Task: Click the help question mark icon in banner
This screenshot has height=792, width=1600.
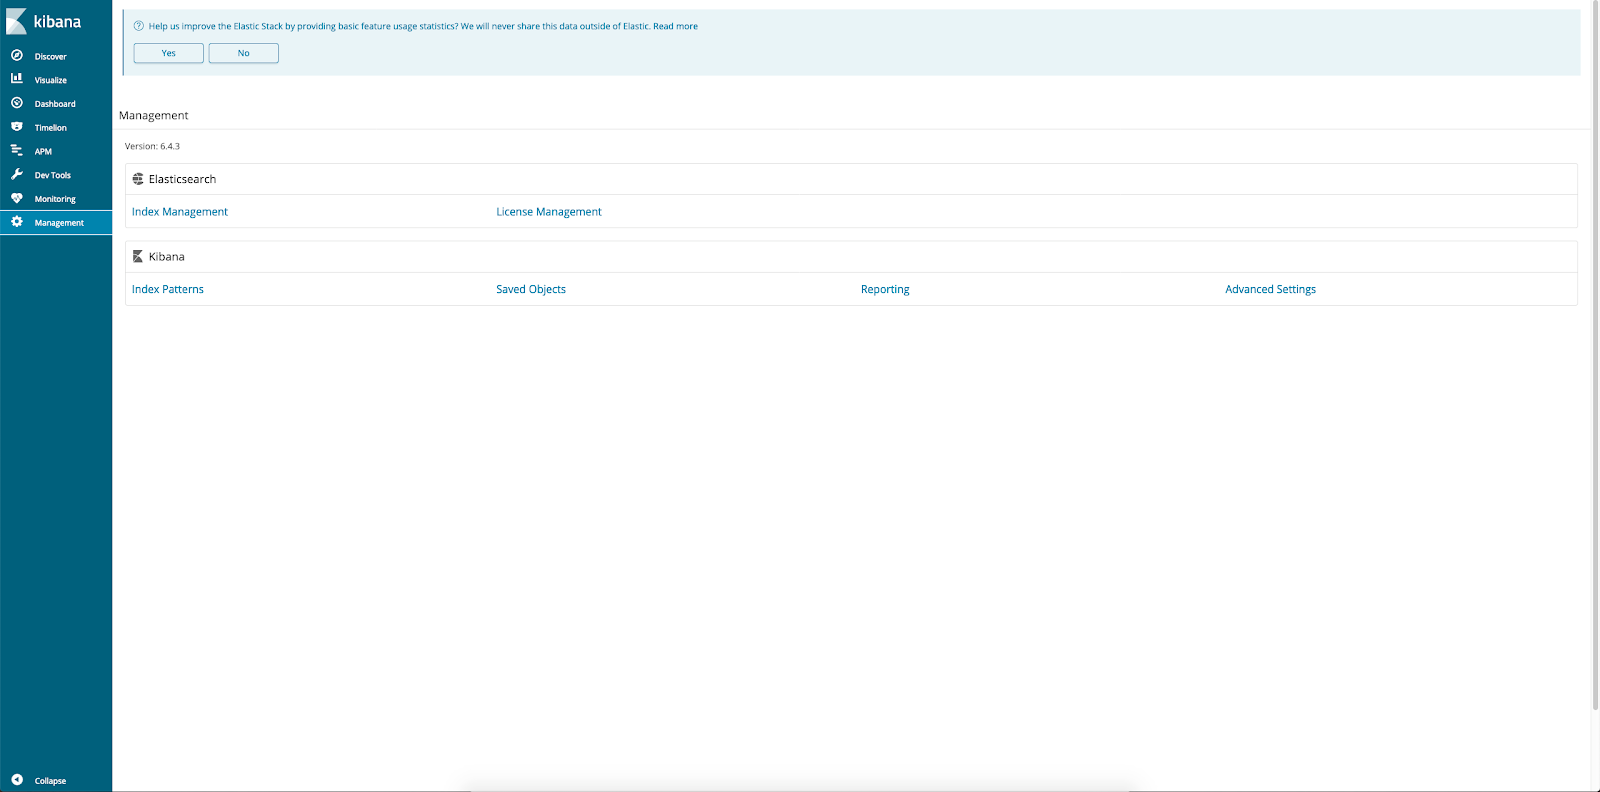Action: (x=139, y=26)
